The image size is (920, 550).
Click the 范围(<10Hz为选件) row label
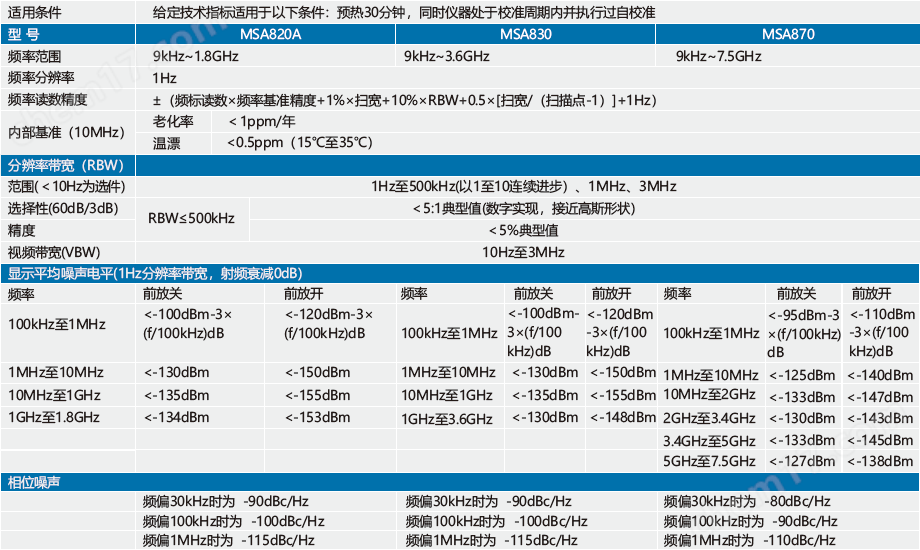coord(66,187)
